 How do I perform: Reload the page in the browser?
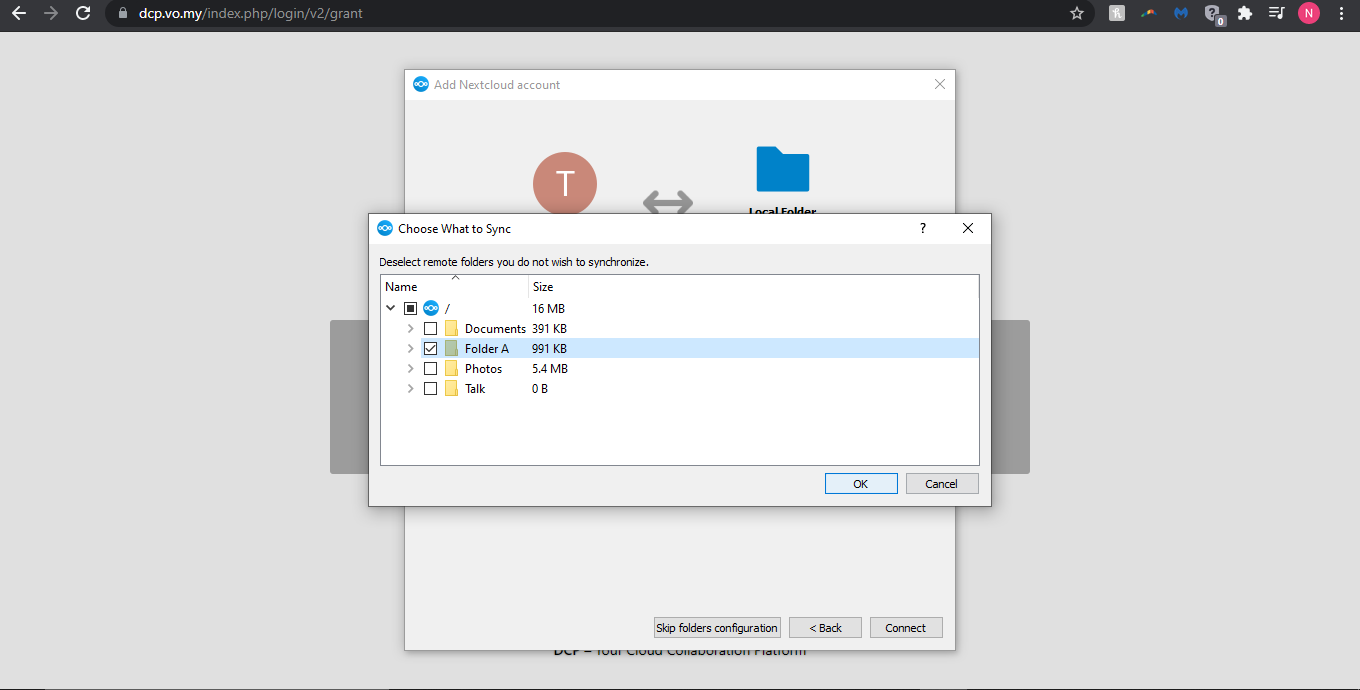pyautogui.click(x=83, y=14)
